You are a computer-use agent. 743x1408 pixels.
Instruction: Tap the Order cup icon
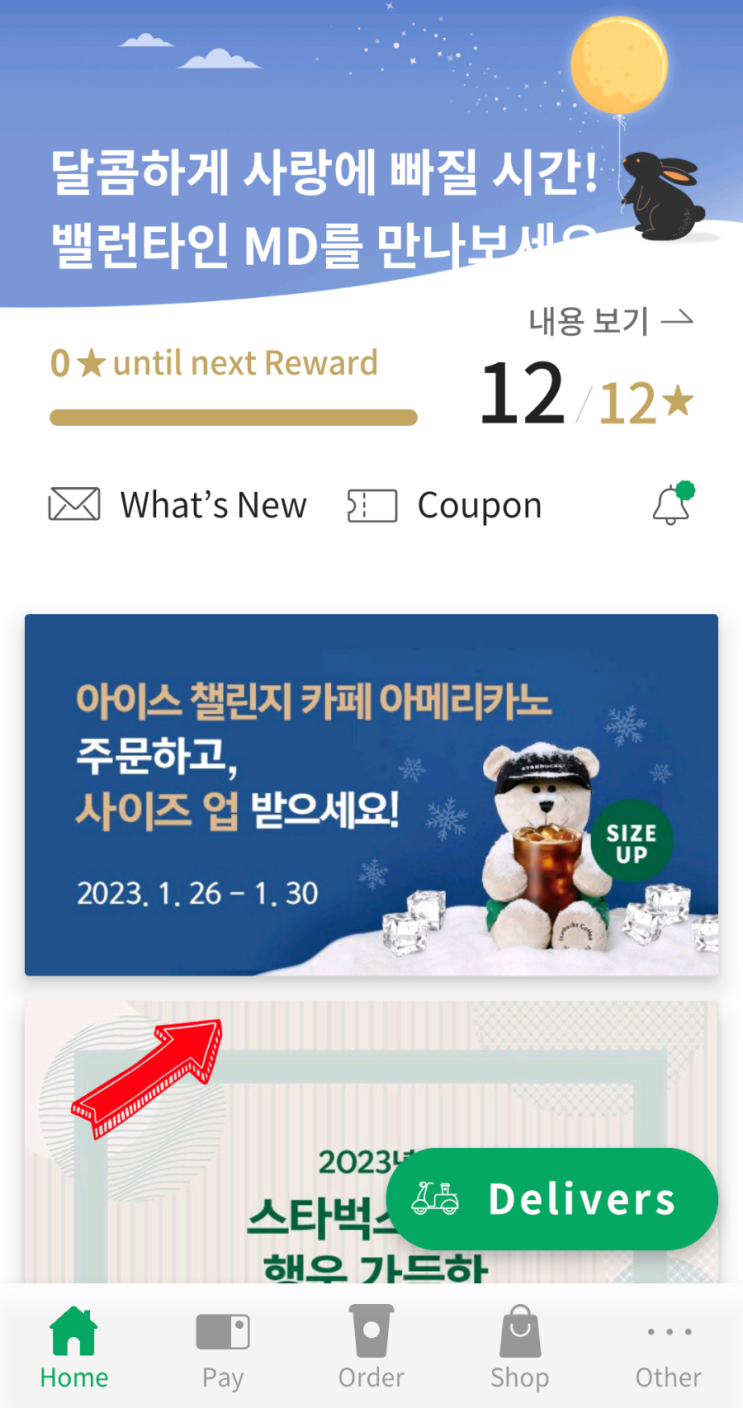[x=371, y=1331]
